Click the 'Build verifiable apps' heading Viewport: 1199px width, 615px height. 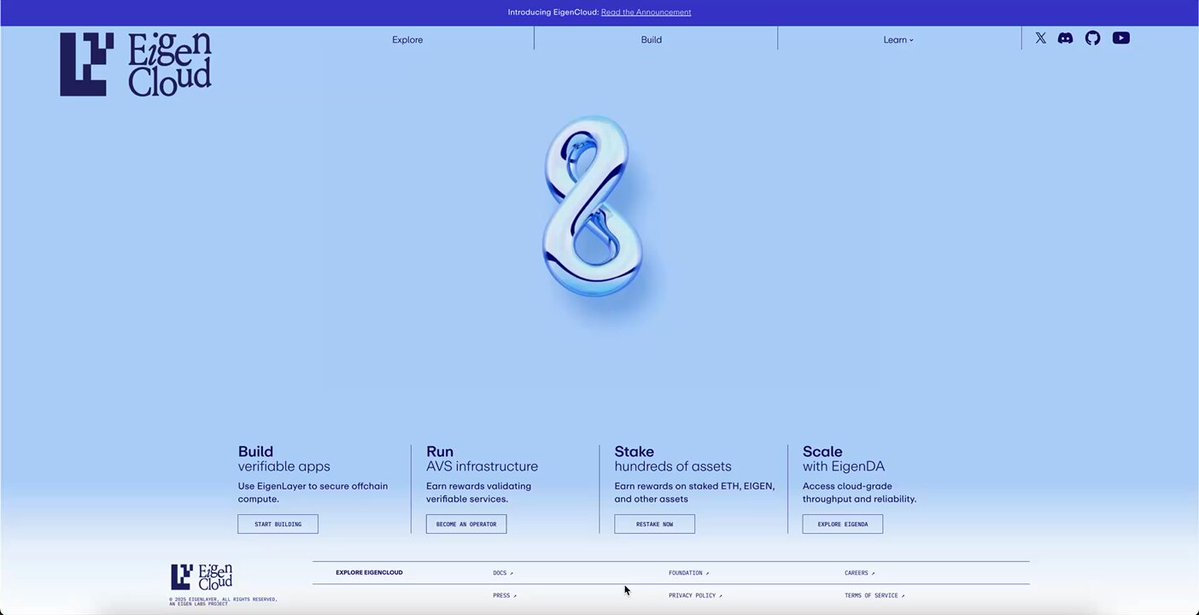point(284,459)
